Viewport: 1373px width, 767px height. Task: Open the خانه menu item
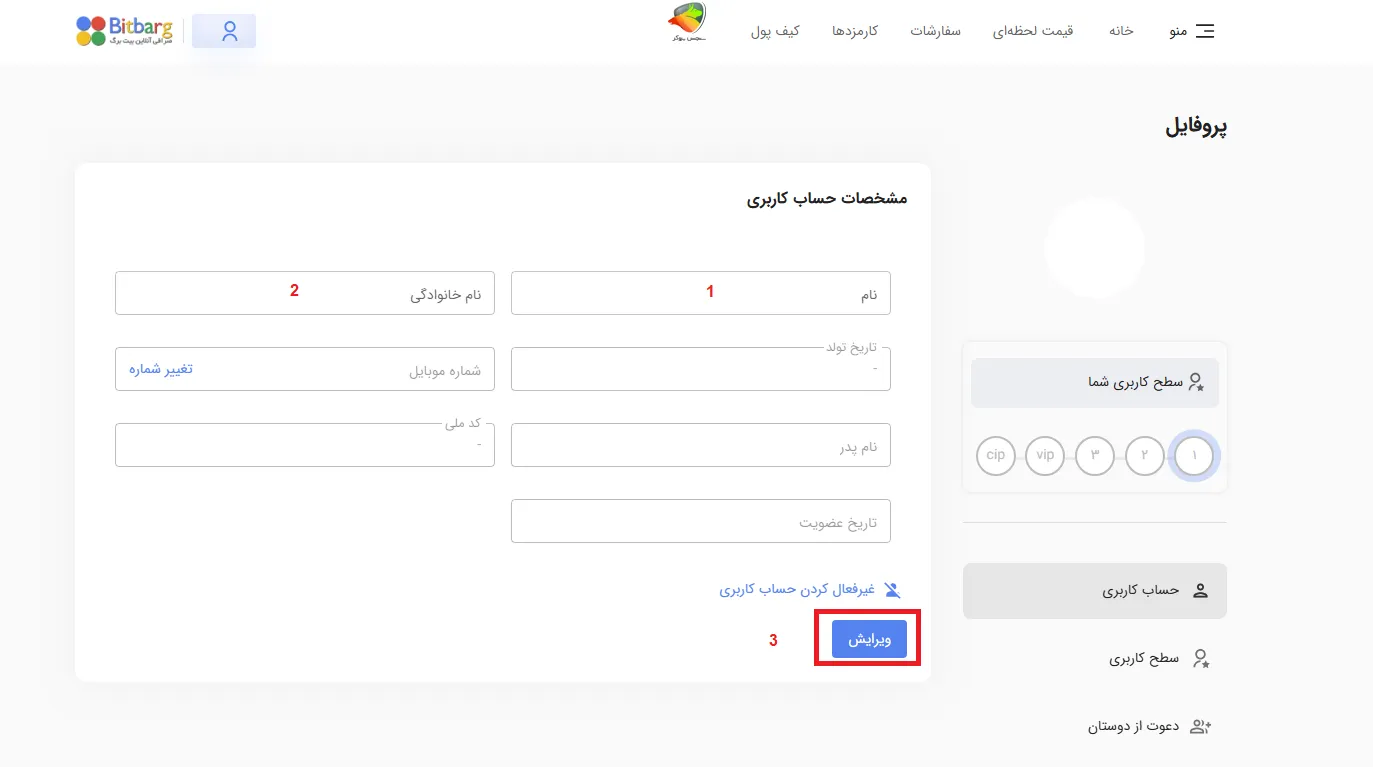coord(1120,31)
